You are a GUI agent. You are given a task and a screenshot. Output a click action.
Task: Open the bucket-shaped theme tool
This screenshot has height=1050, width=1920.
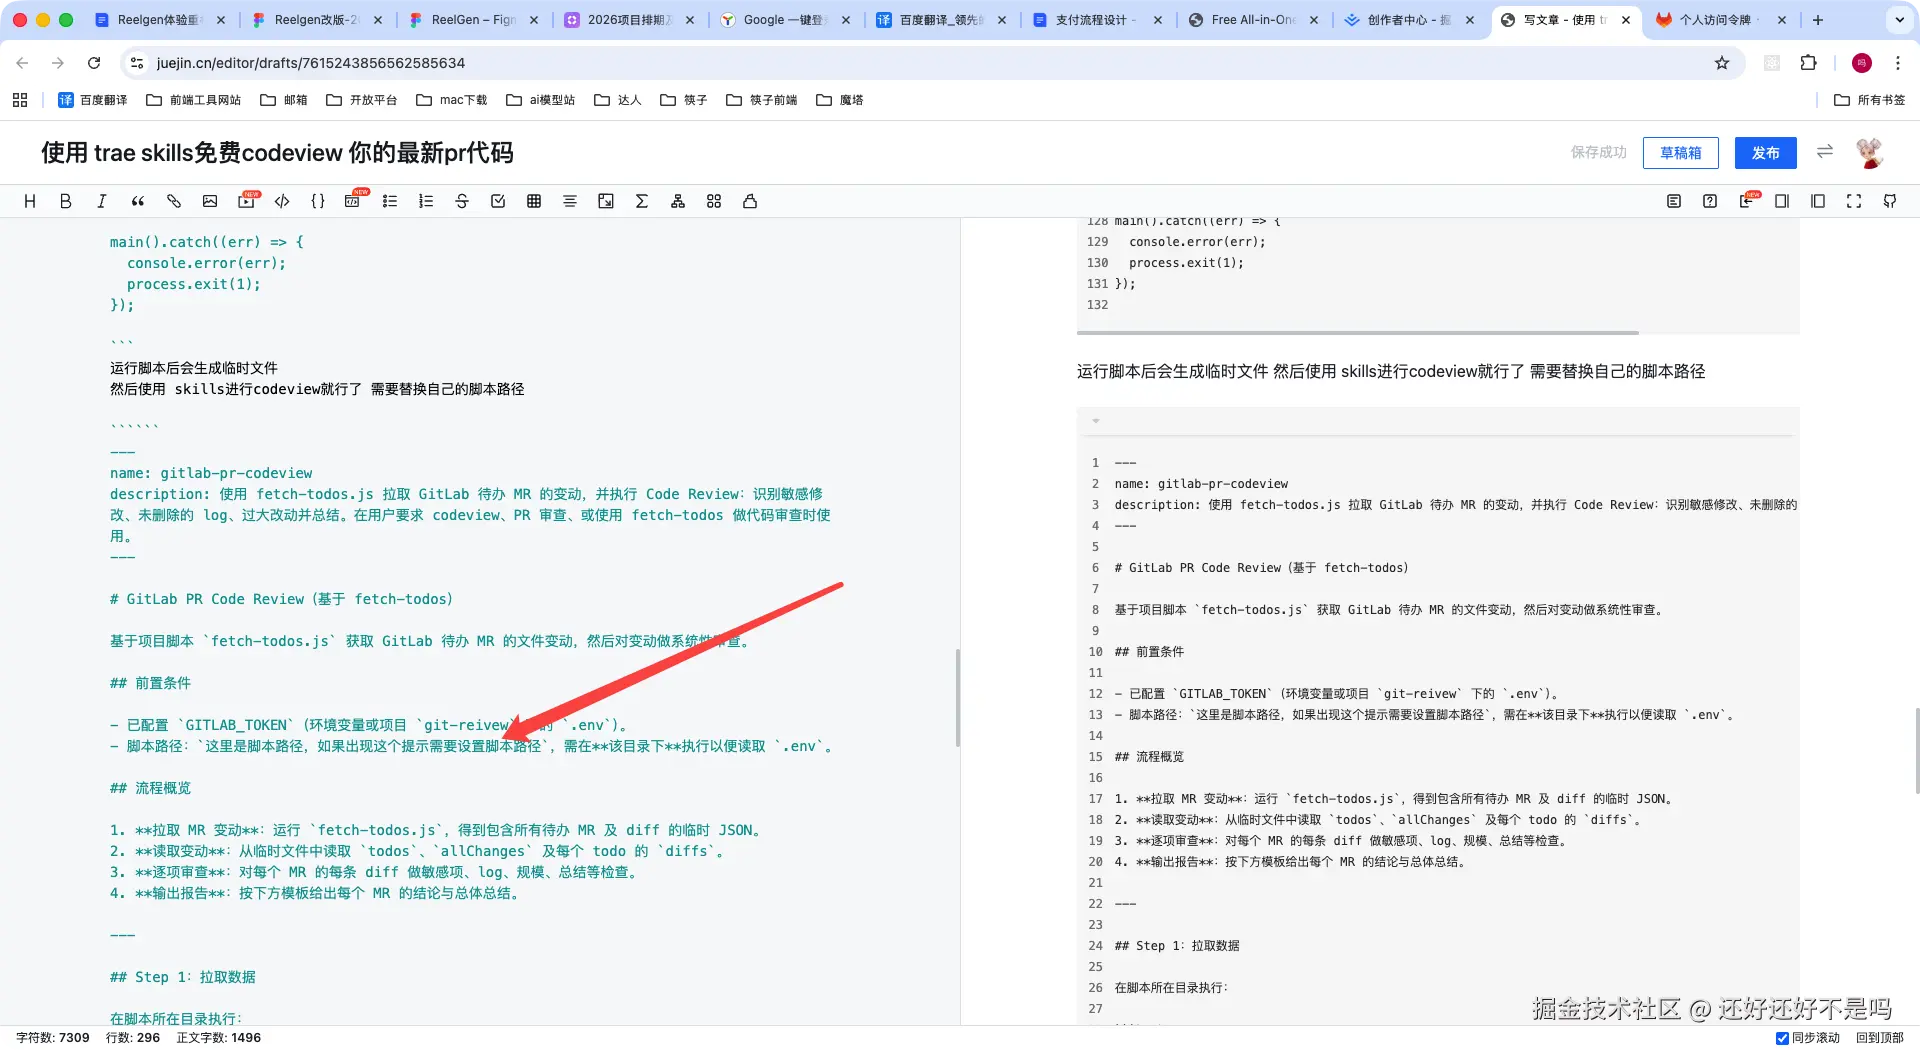(750, 201)
